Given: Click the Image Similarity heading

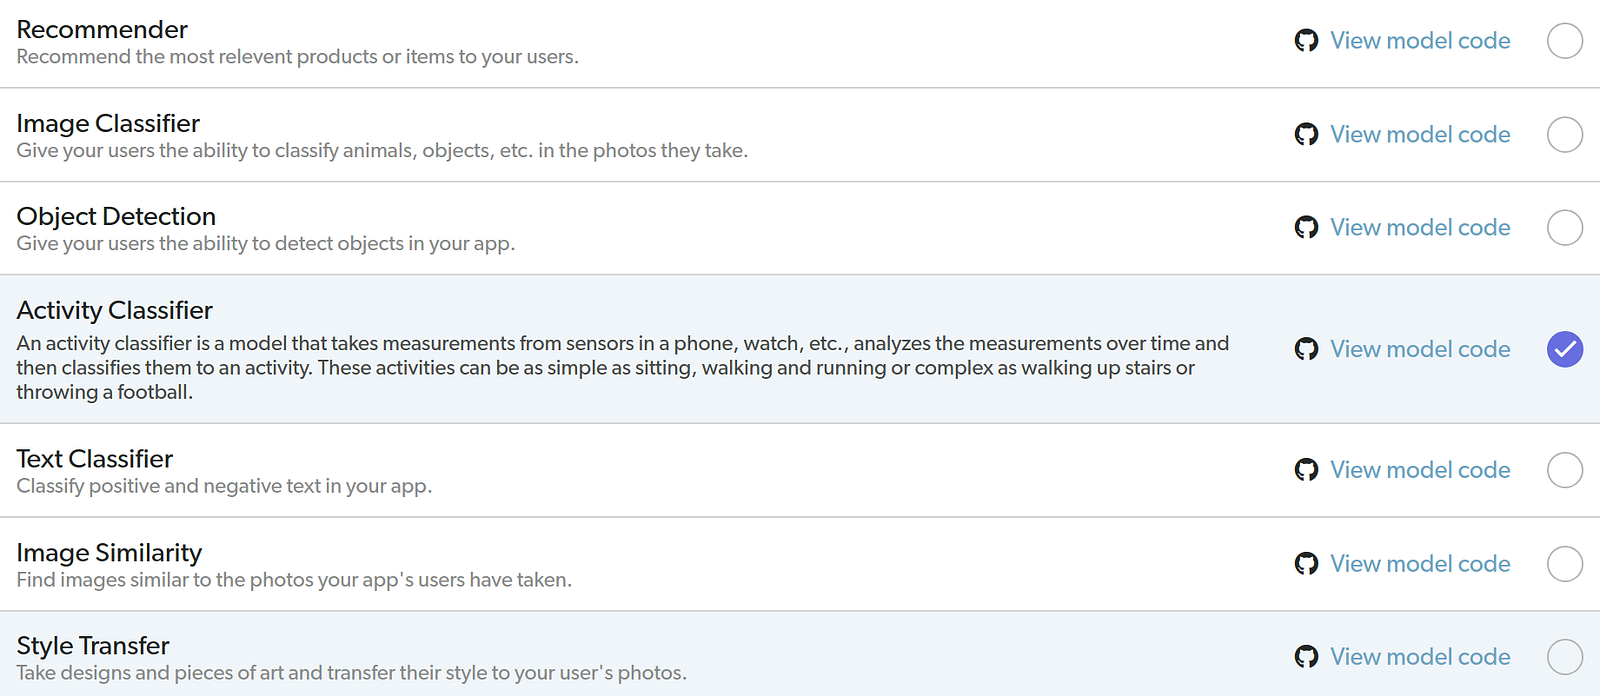Looking at the screenshot, I should coord(109,553).
